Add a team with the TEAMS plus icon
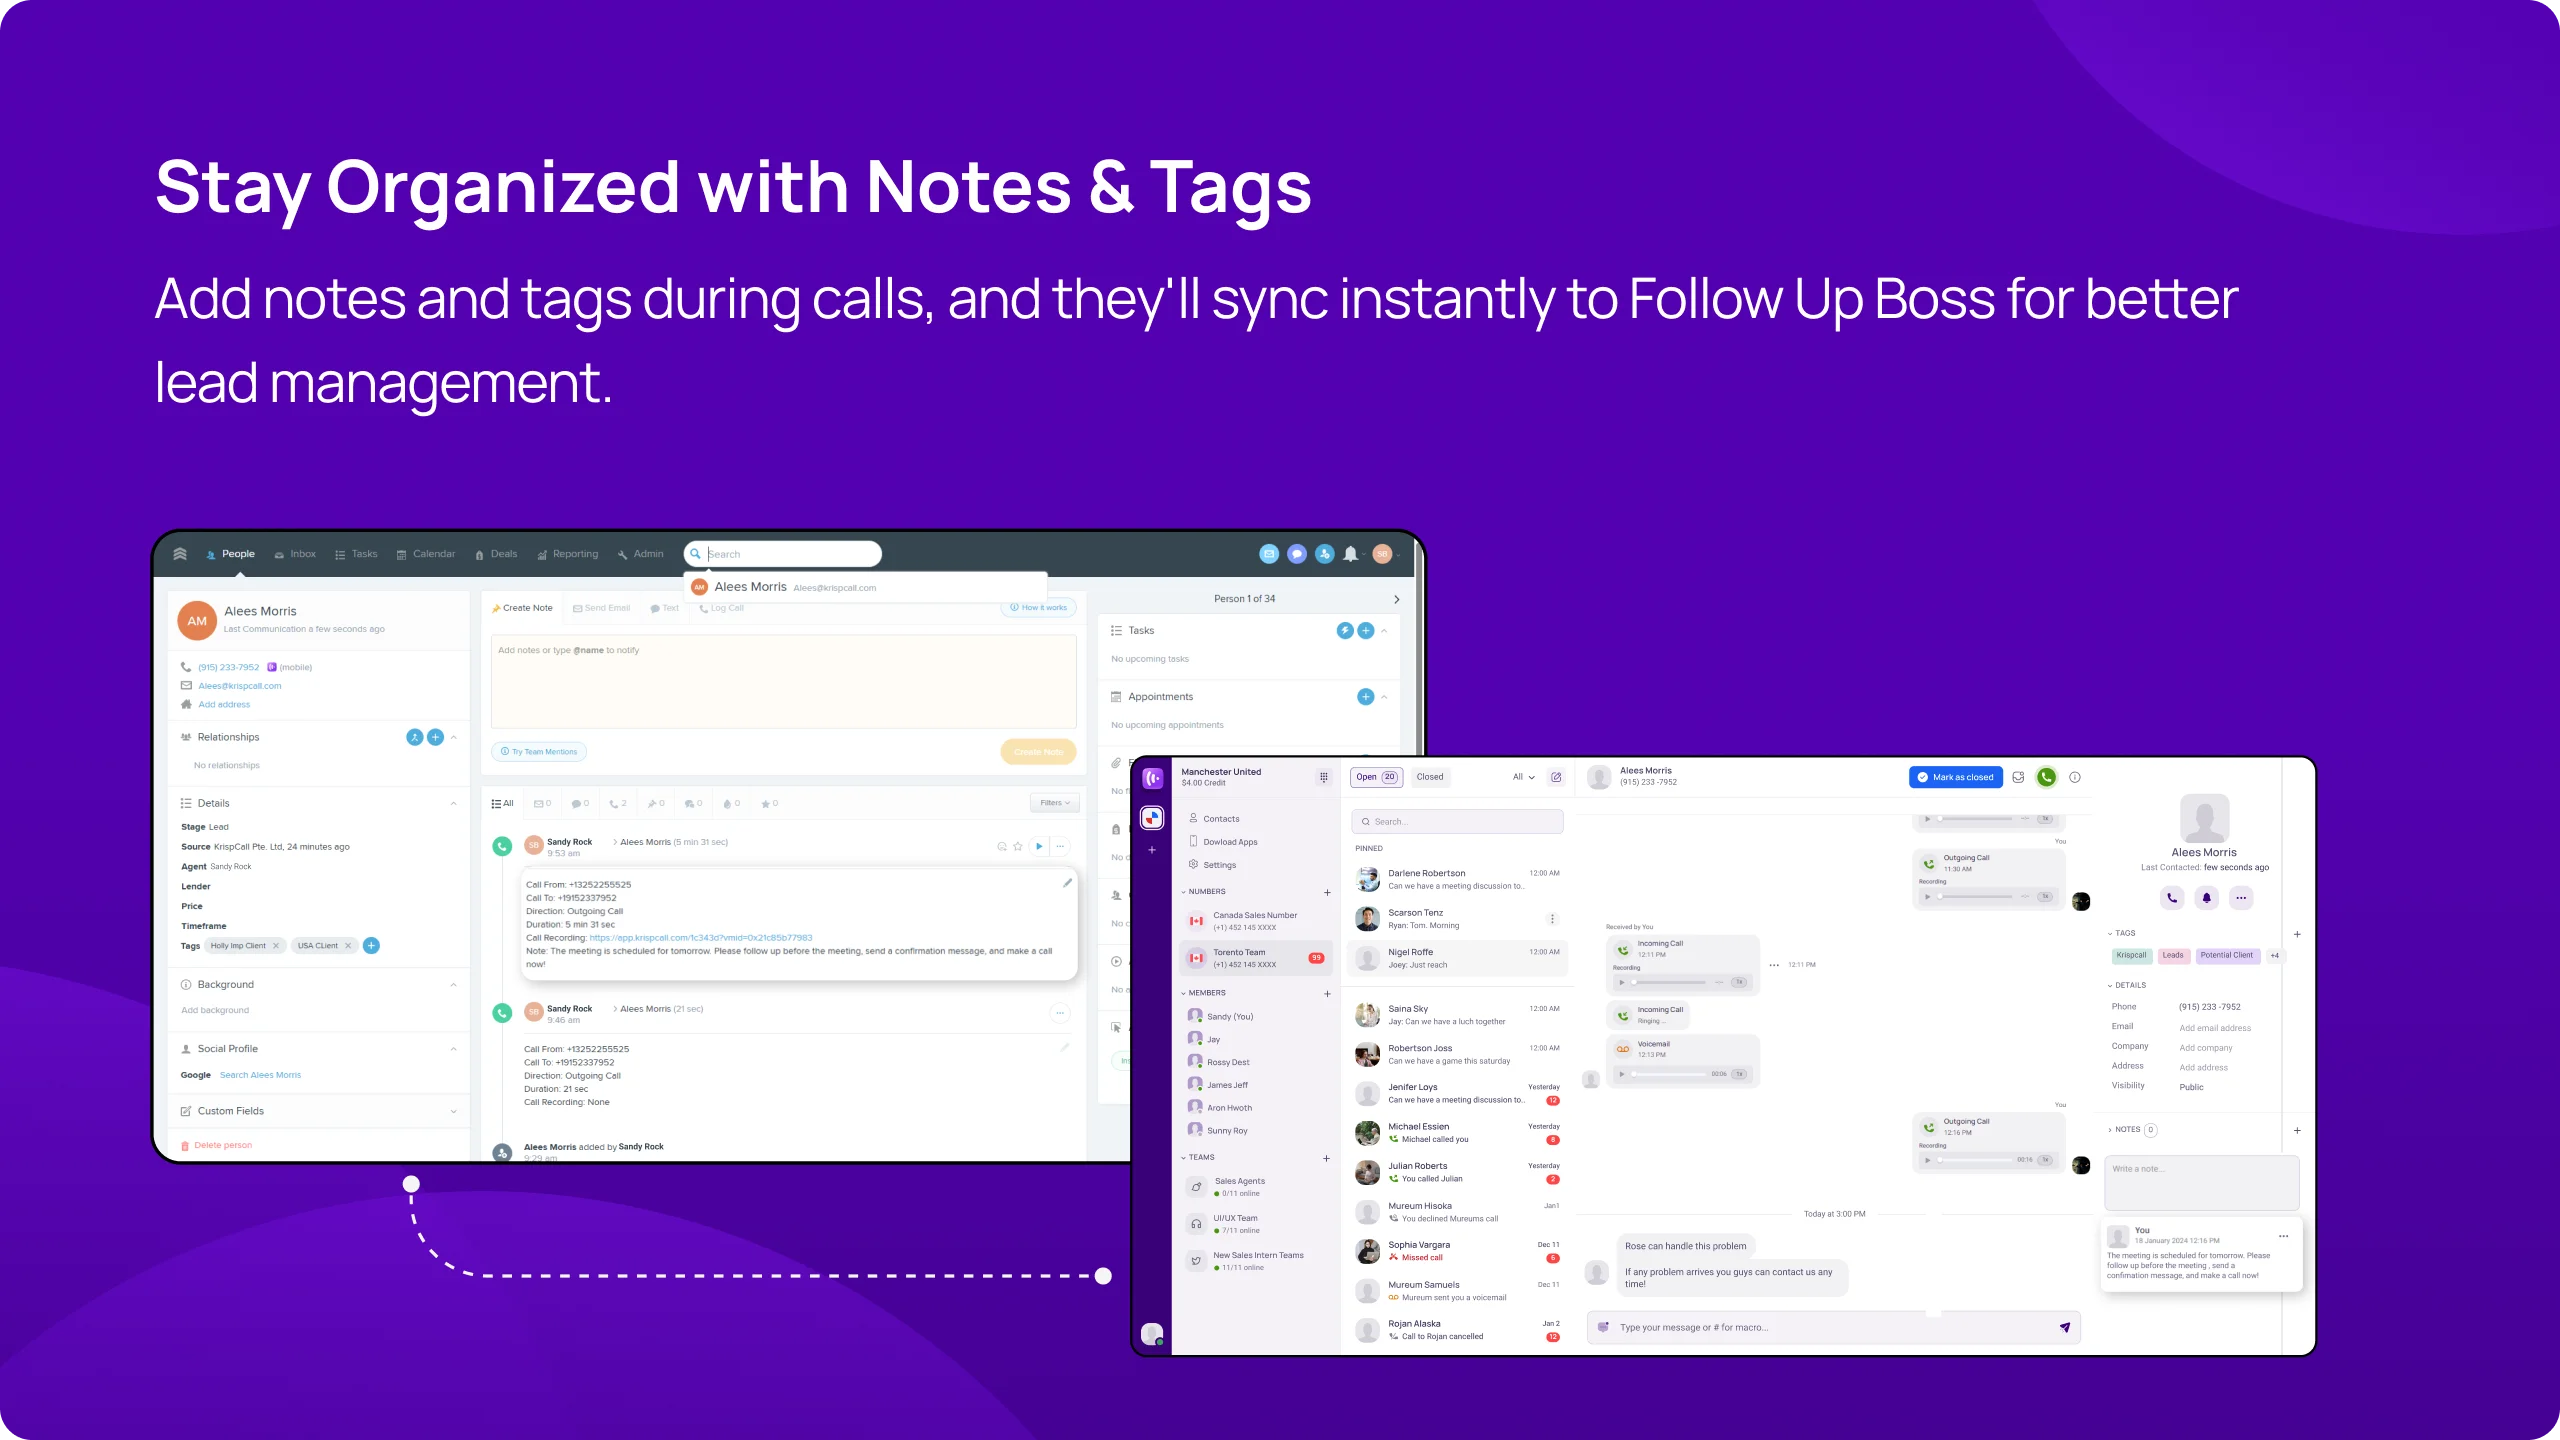 (x=1326, y=1158)
